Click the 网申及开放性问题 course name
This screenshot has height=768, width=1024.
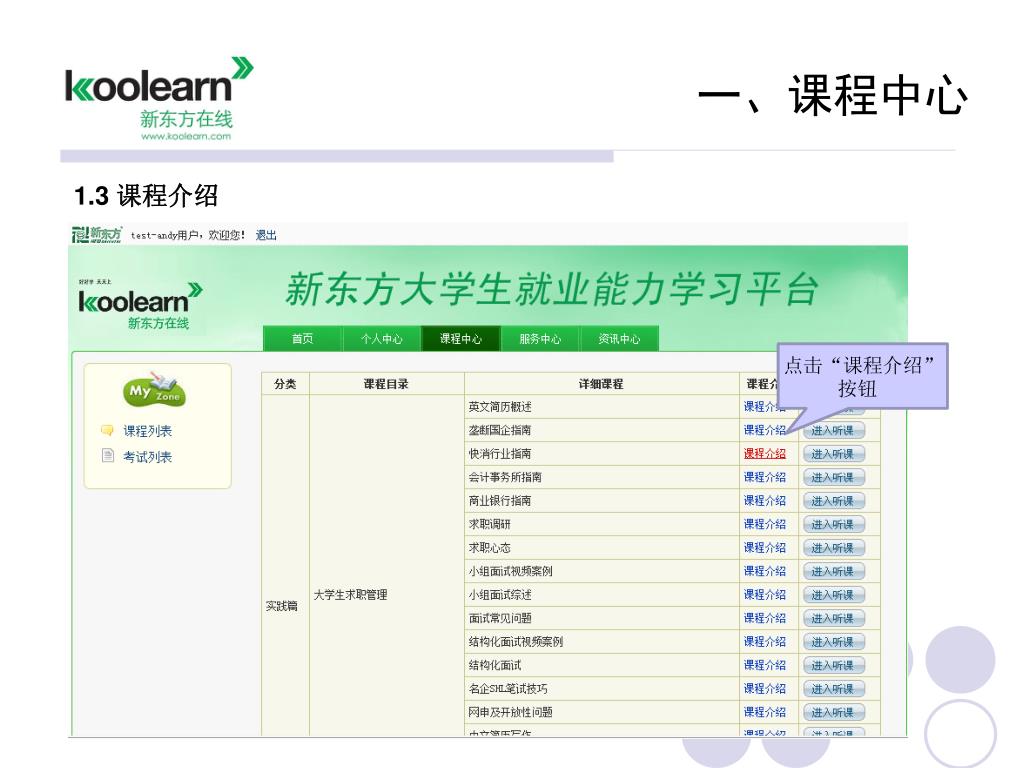coord(510,712)
